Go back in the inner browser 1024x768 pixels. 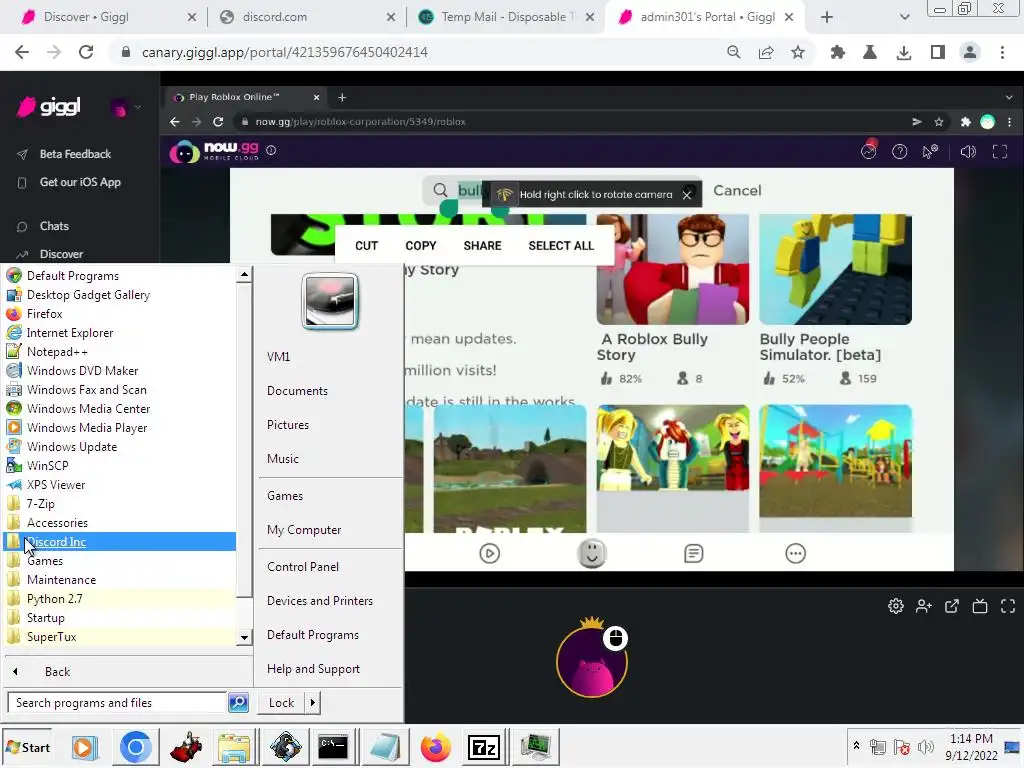(x=174, y=121)
